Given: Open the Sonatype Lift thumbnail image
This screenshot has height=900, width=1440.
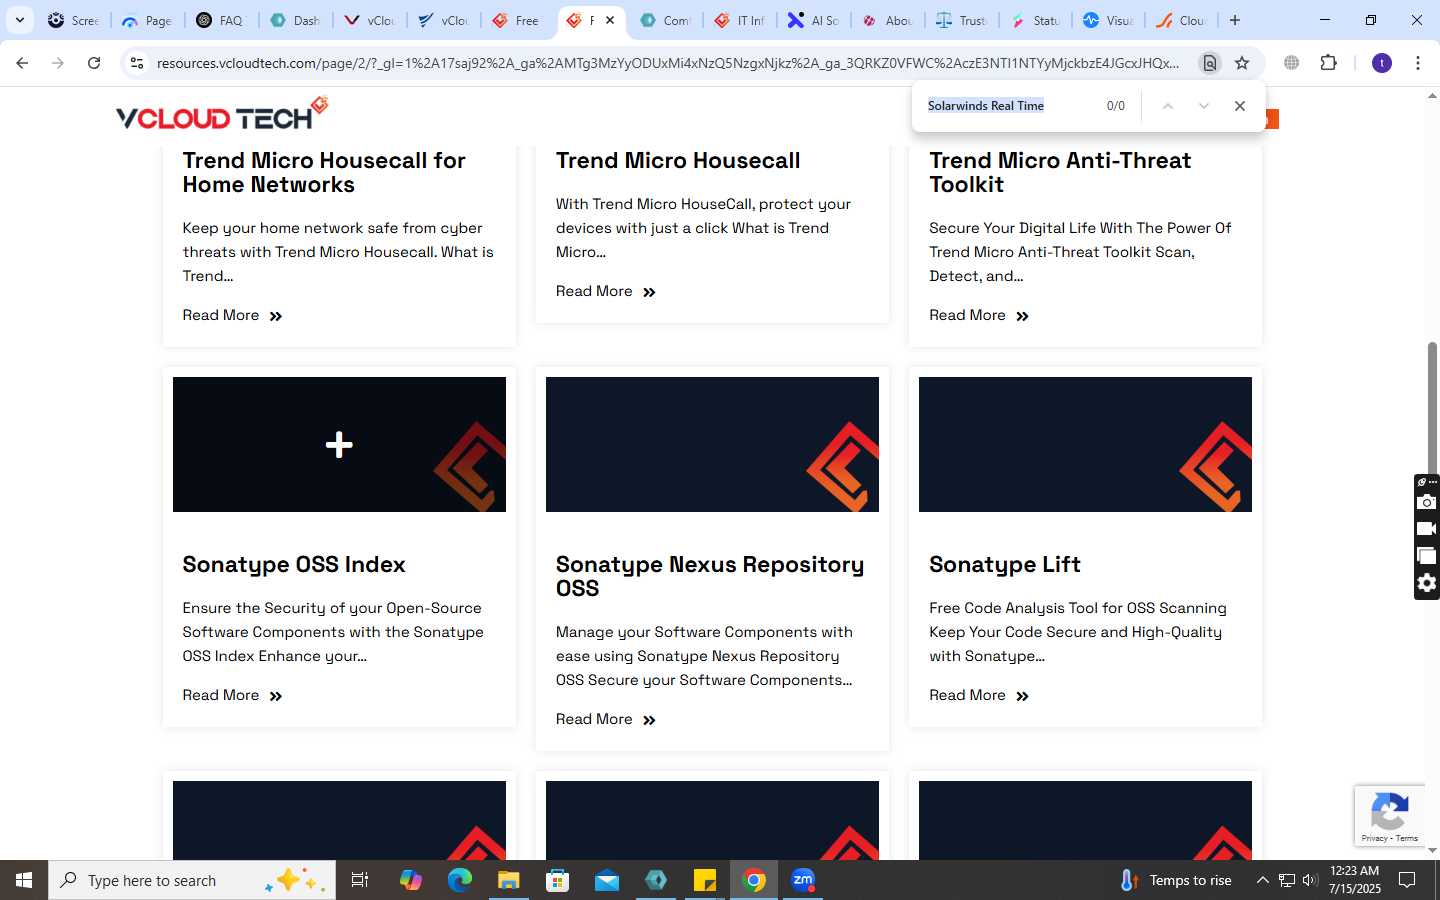Looking at the screenshot, I should [1085, 444].
